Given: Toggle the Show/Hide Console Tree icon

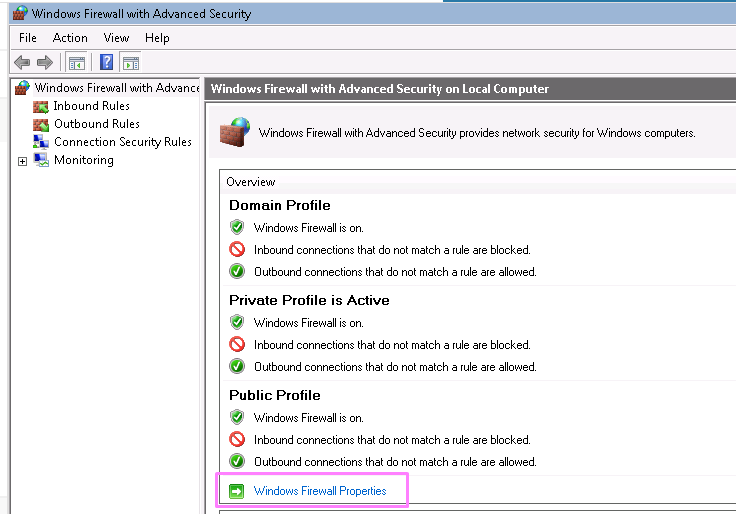Looking at the screenshot, I should pos(77,62).
